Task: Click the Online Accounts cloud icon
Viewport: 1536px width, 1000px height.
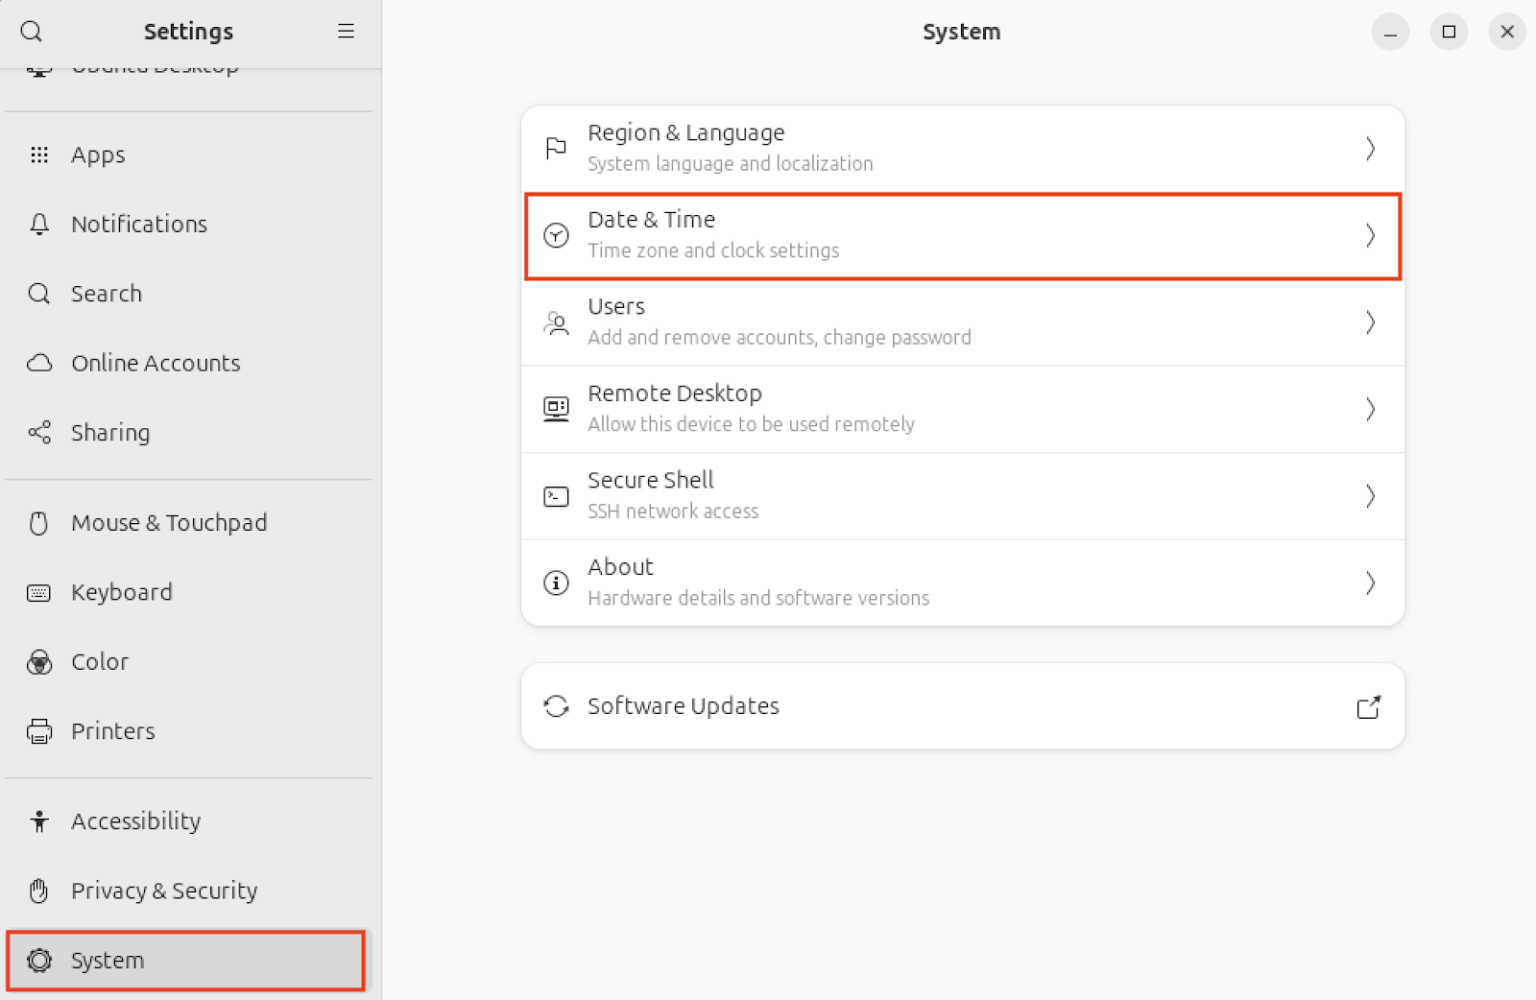Action: pyautogui.click(x=39, y=363)
